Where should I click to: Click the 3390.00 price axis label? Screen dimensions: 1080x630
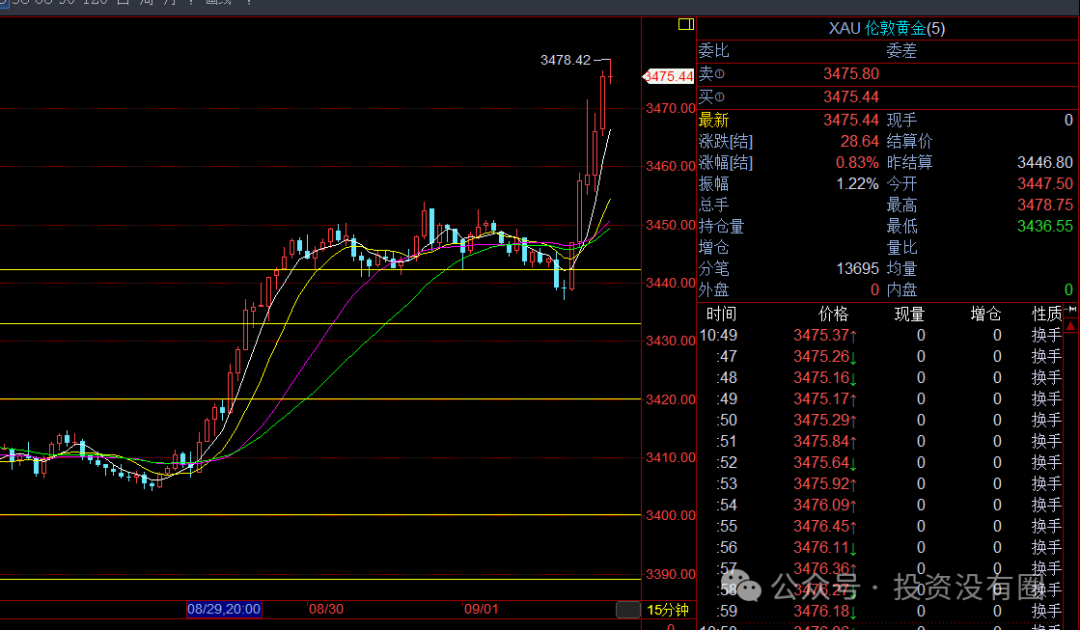click(670, 574)
